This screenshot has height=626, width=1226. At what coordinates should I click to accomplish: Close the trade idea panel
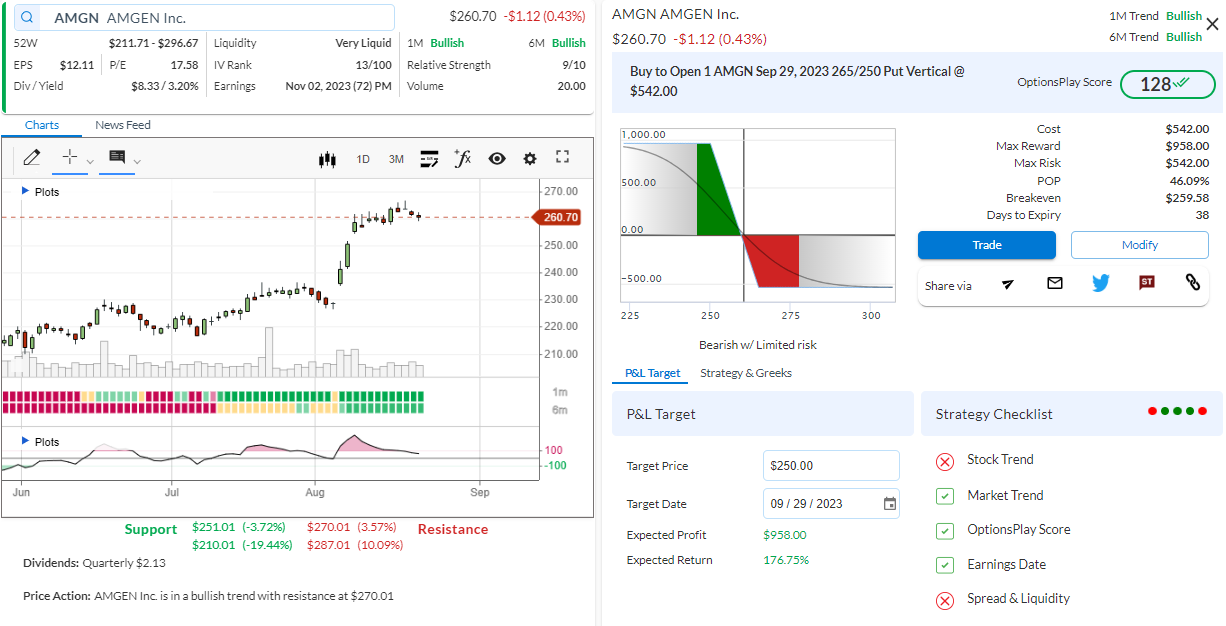pyautogui.click(x=1212, y=25)
